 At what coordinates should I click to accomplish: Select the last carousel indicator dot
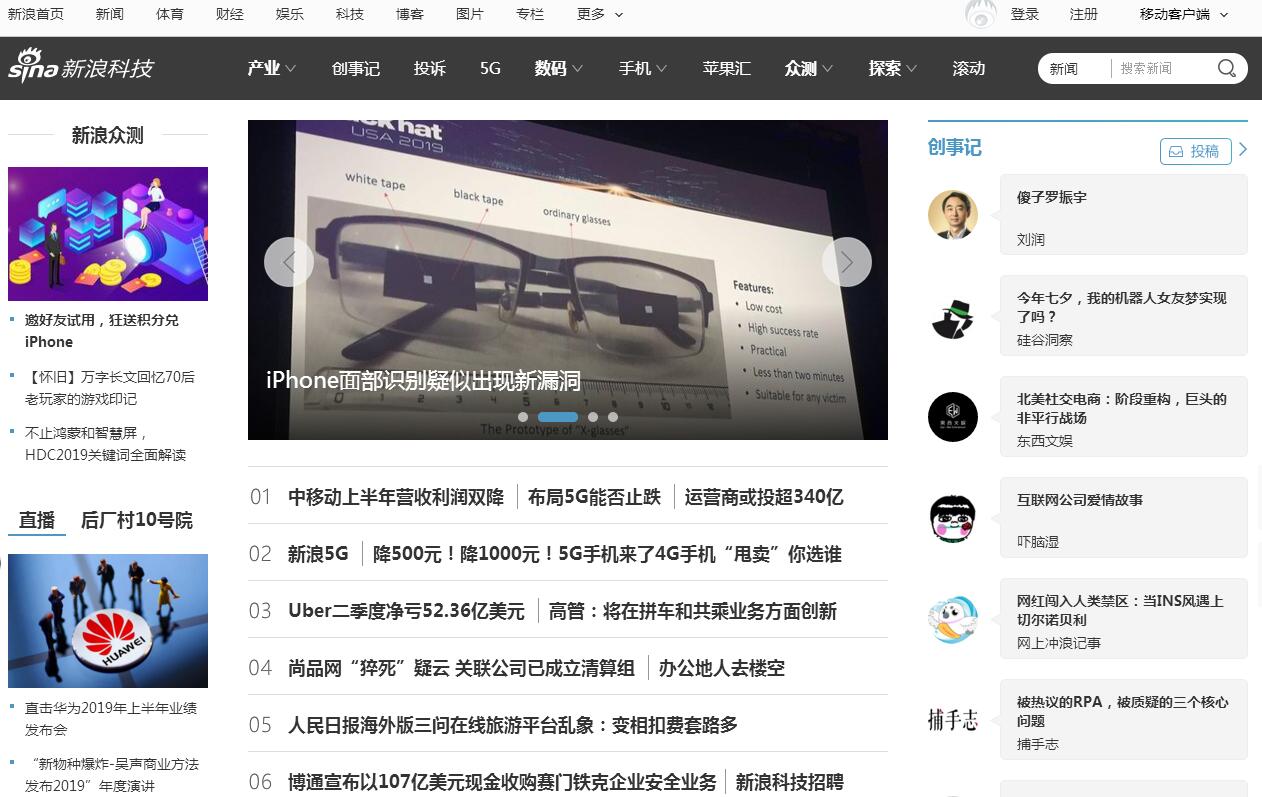pos(613,417)
